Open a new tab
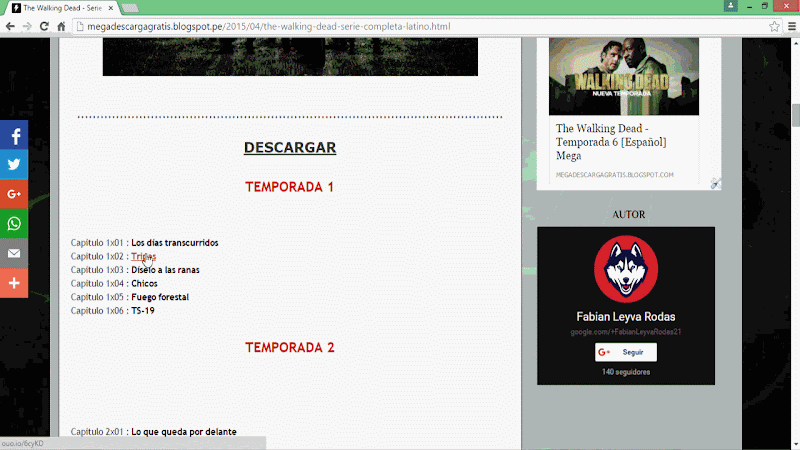 click(130, 8)
